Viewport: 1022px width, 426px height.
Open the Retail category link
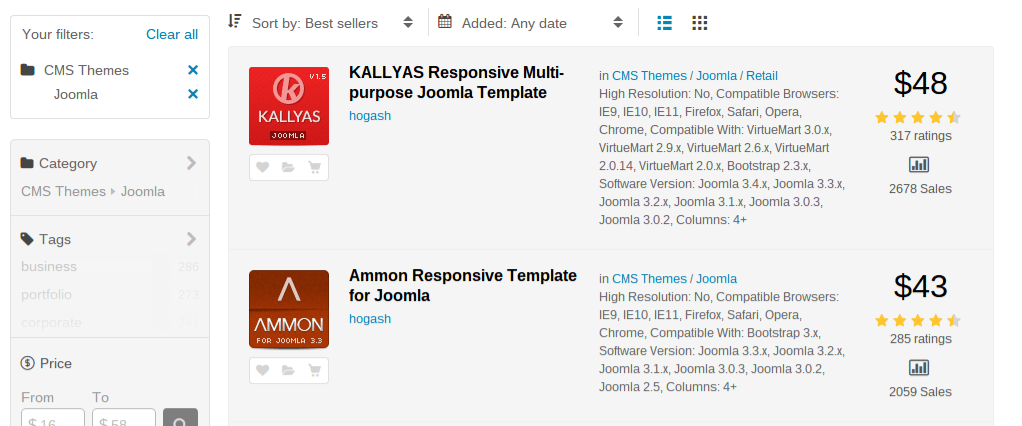click(x=762, y=76)
